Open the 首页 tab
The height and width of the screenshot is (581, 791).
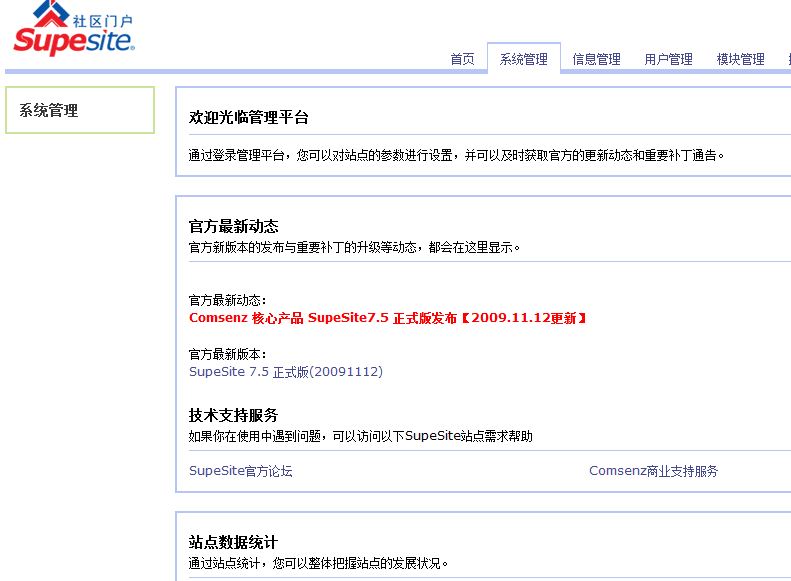(462, 60)
